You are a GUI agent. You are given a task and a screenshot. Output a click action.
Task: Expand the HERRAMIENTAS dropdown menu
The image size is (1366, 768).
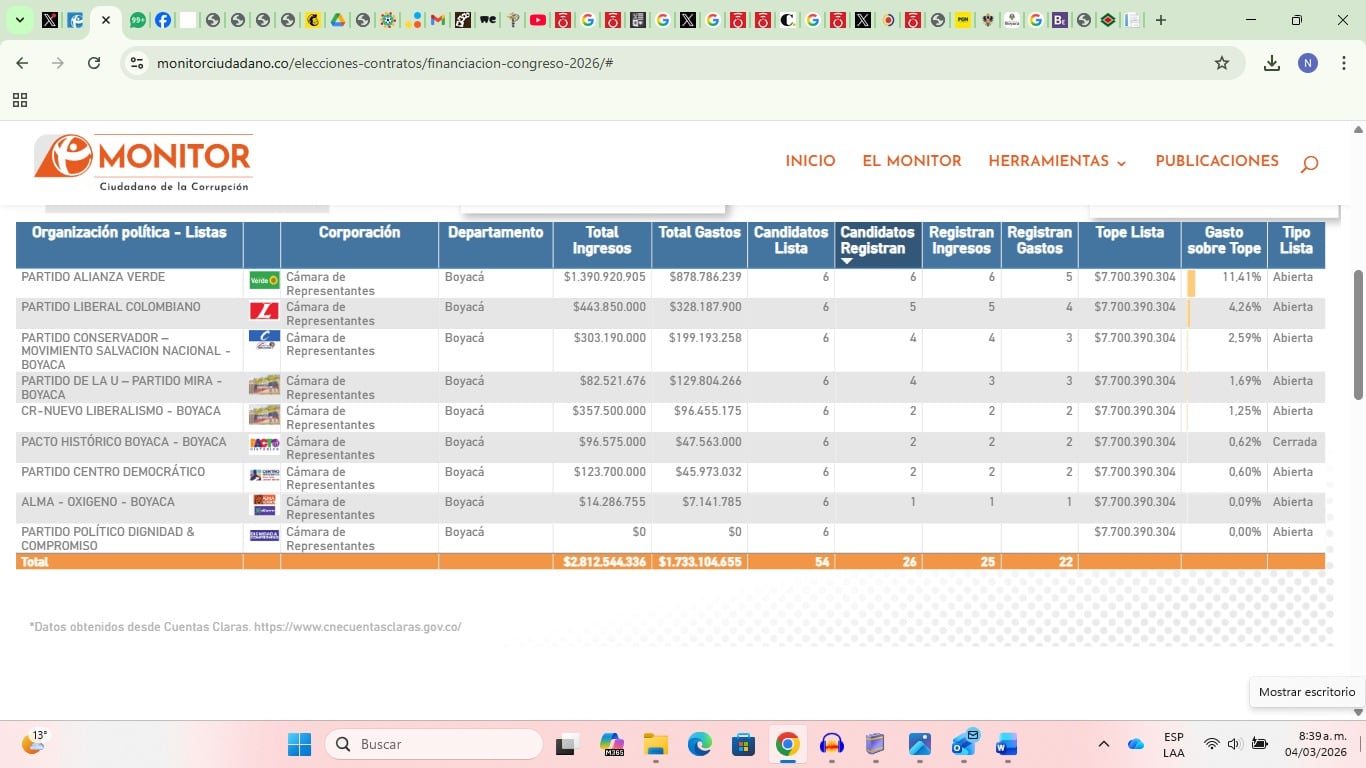tap(1057, 162)
